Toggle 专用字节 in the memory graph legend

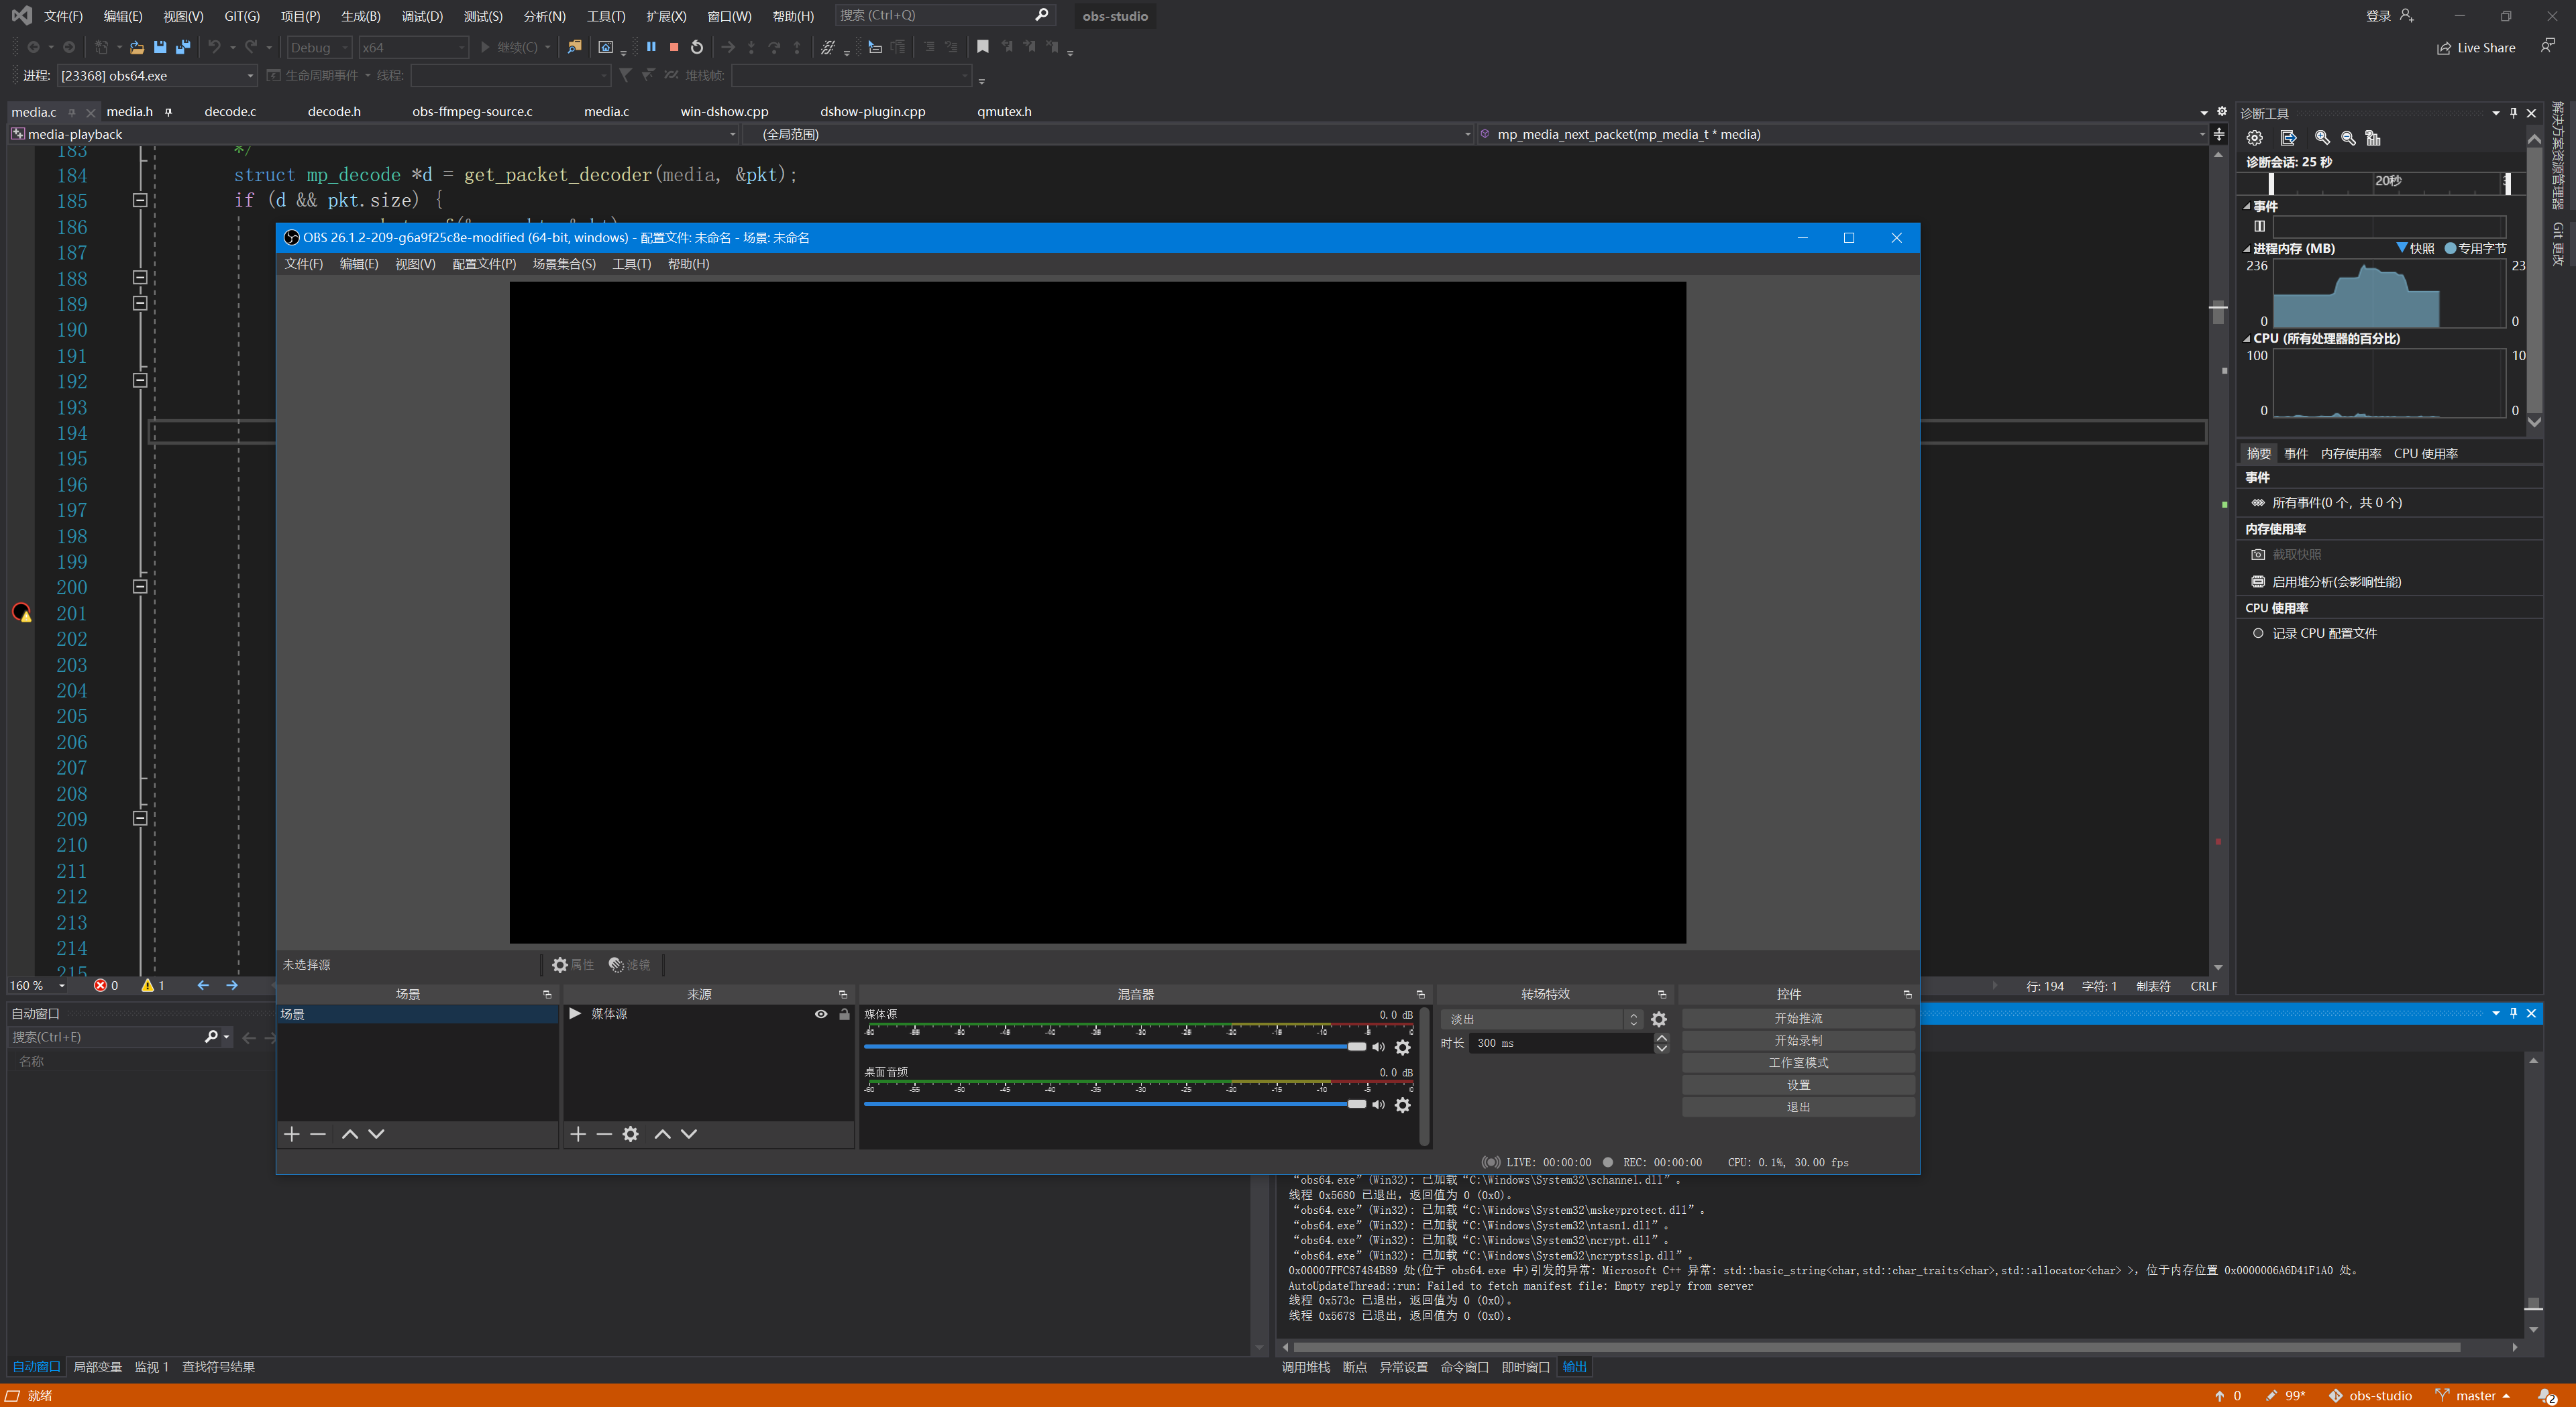pos(2477,248)
